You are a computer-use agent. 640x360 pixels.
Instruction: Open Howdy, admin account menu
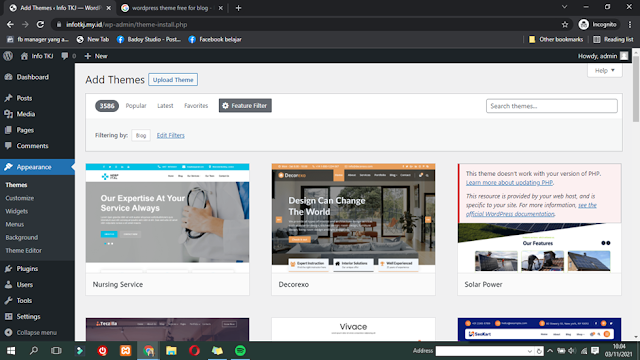point(602,56)
